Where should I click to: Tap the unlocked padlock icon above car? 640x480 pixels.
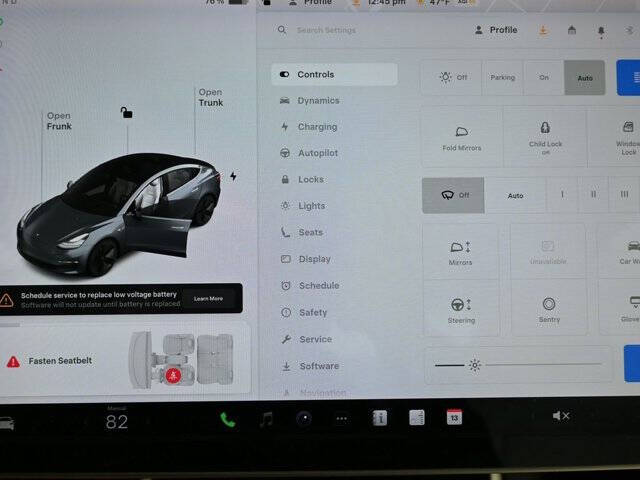click(127, 112)
